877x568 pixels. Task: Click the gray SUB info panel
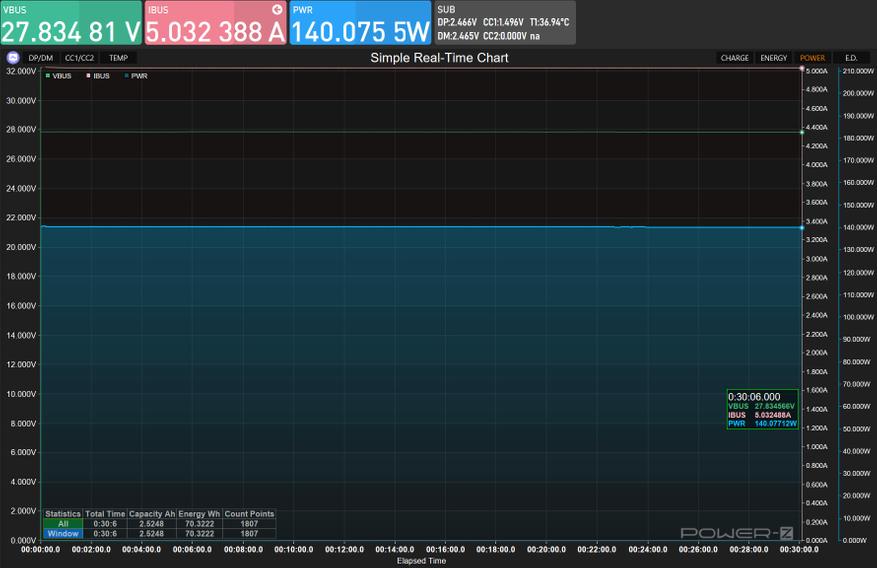(x=504, y=23)
